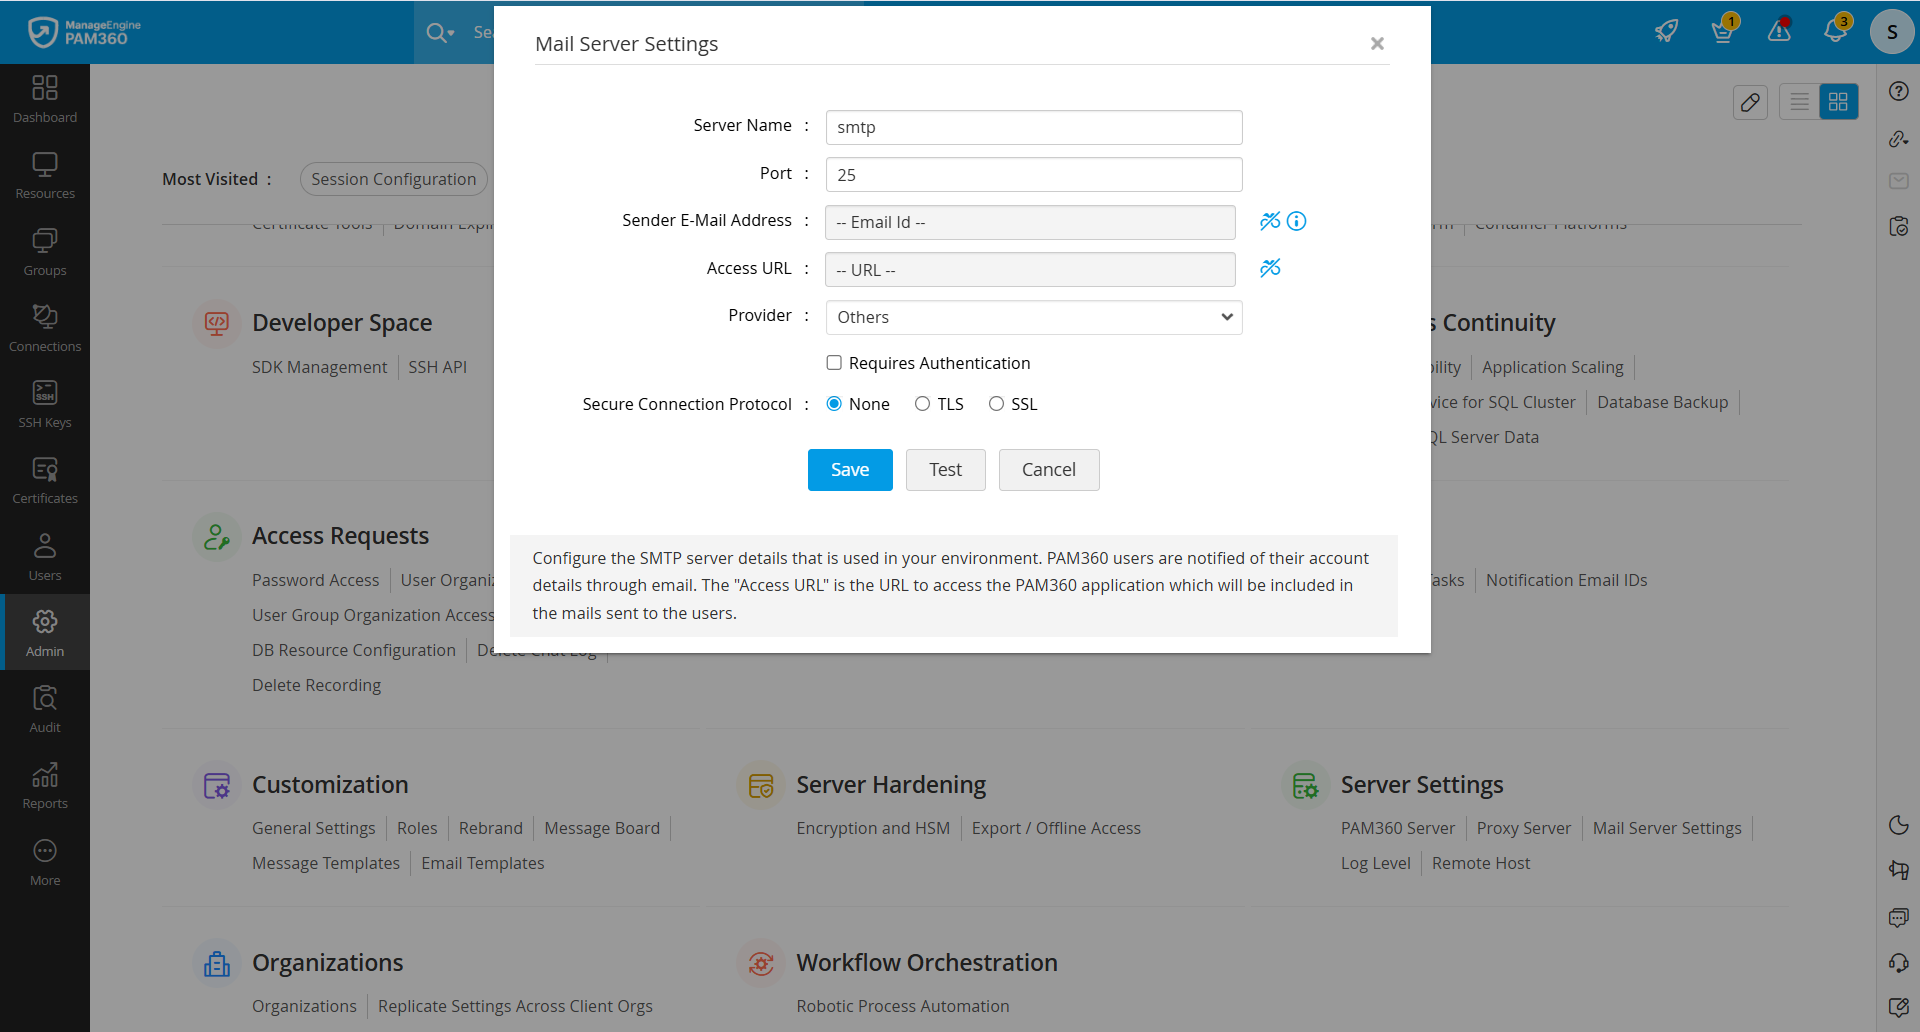
Task: Open the Certificates section in the sidebar
Action: click(45, 479)
